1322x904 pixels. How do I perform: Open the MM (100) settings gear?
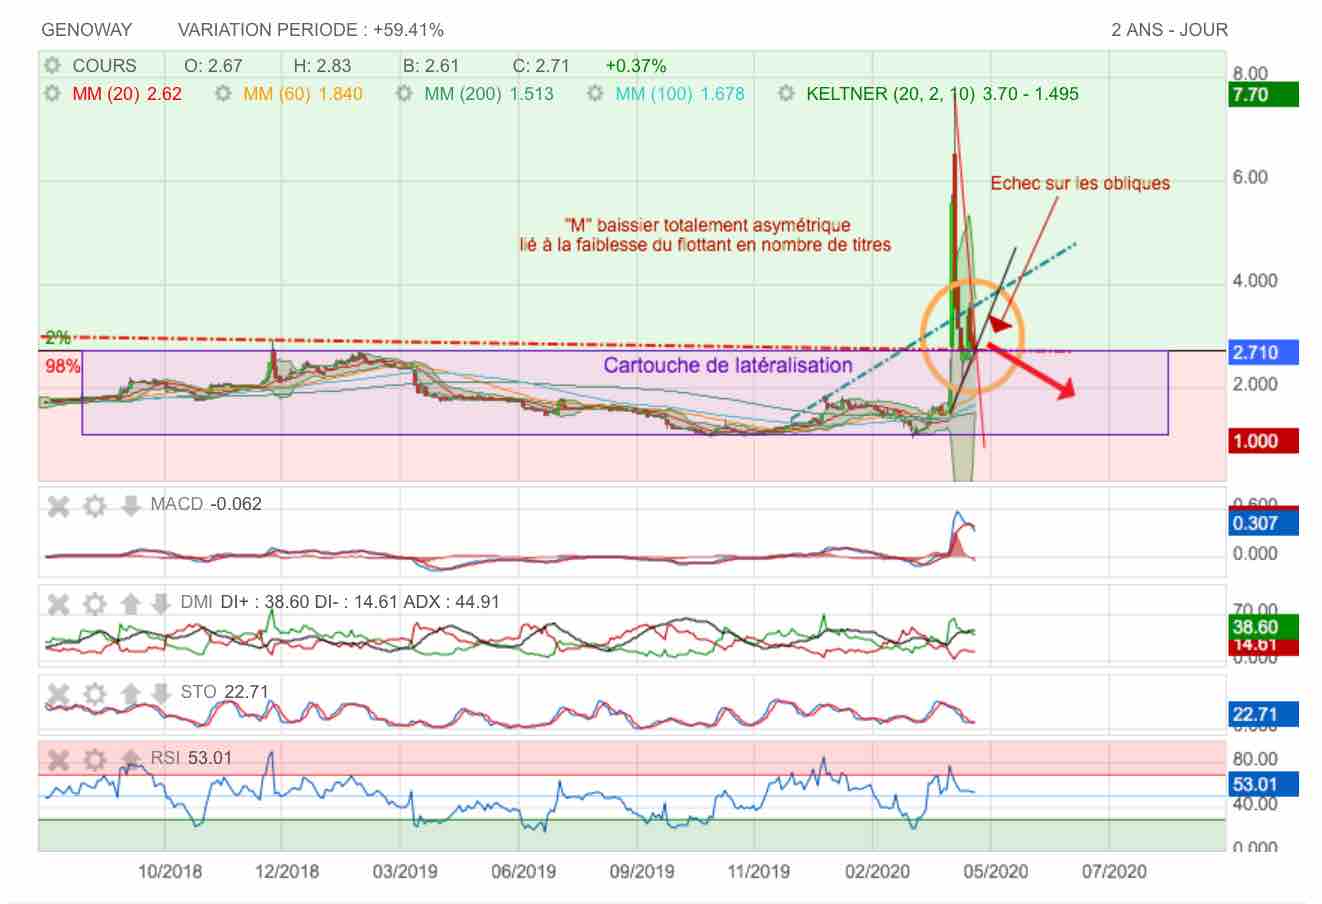[x=596, y=94]
